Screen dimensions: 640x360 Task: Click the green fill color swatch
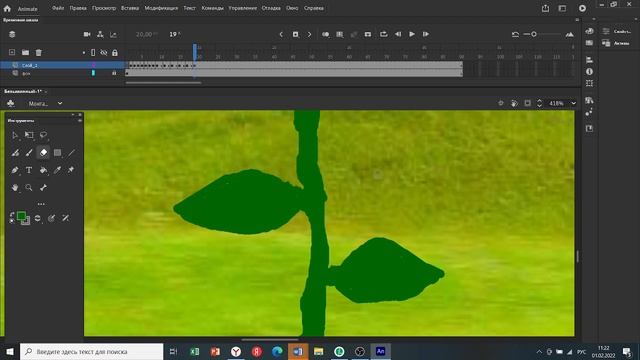pyautogui.click(x=21, y=216)
